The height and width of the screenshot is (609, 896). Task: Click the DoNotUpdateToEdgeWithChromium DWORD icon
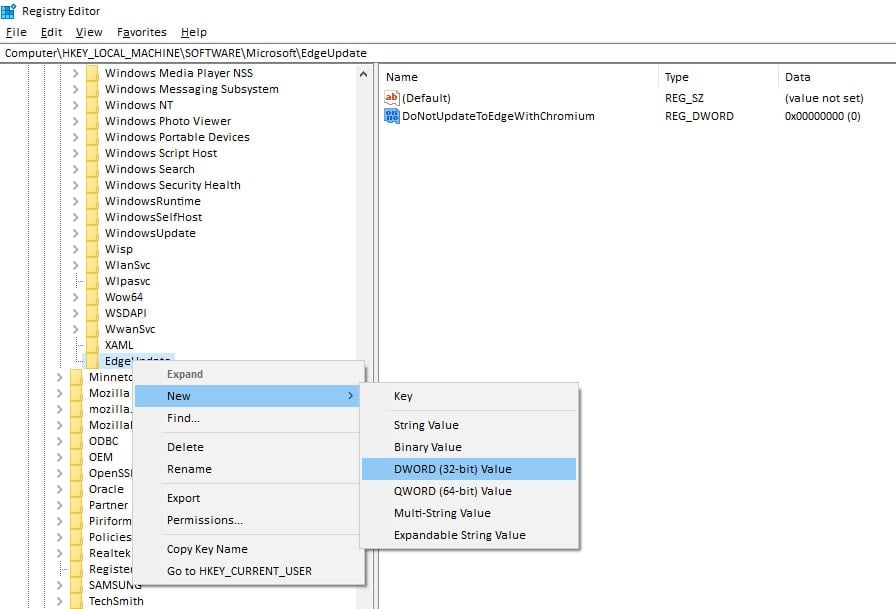pos(391,116)
